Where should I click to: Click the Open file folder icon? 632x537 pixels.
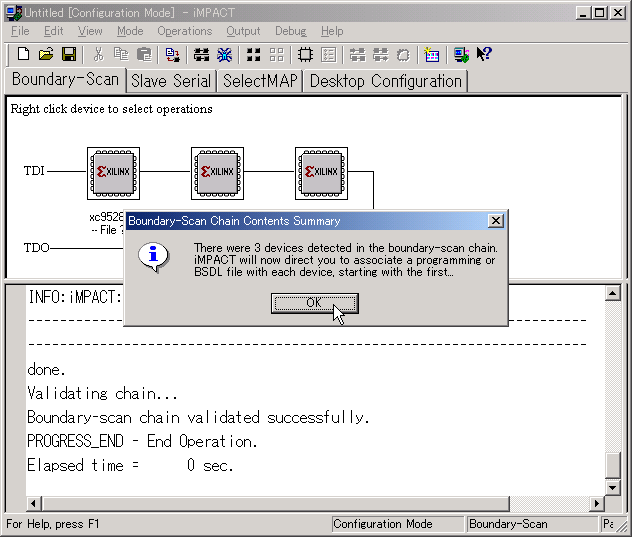coord(46,54)
